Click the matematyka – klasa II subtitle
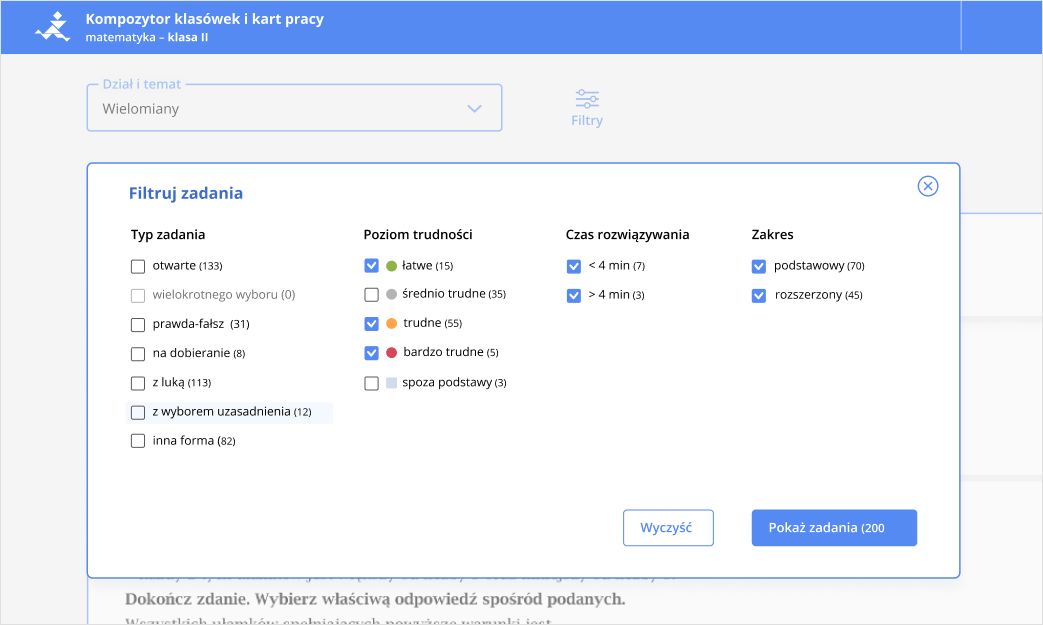The image size is (1043, 625). pyautogui.click(x=146, y=37)
